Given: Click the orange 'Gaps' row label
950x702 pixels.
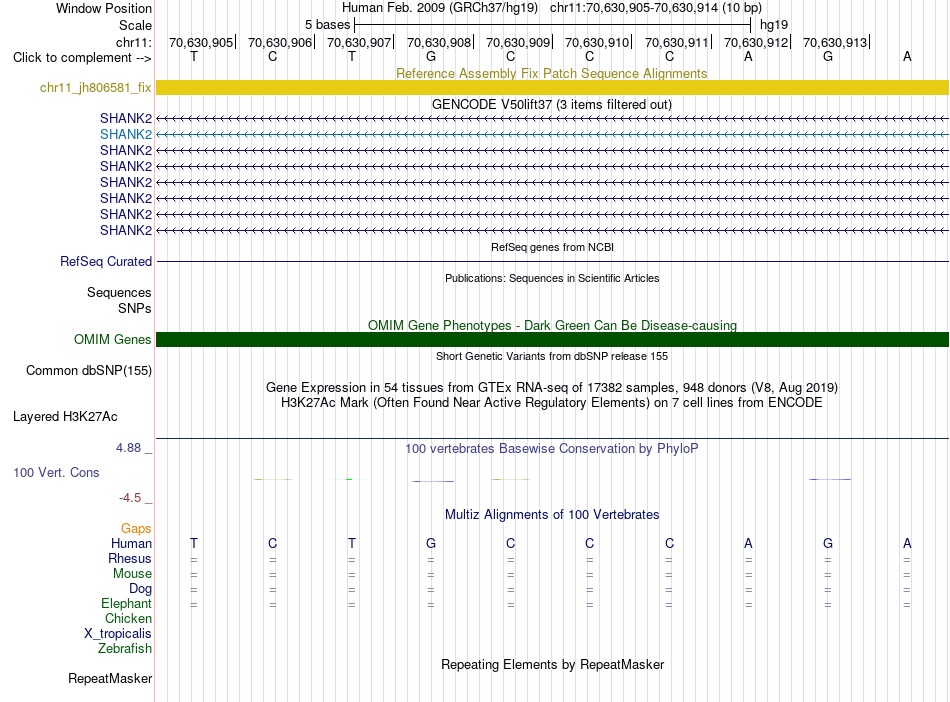Looking at the screenshot, I should [136, 529].
